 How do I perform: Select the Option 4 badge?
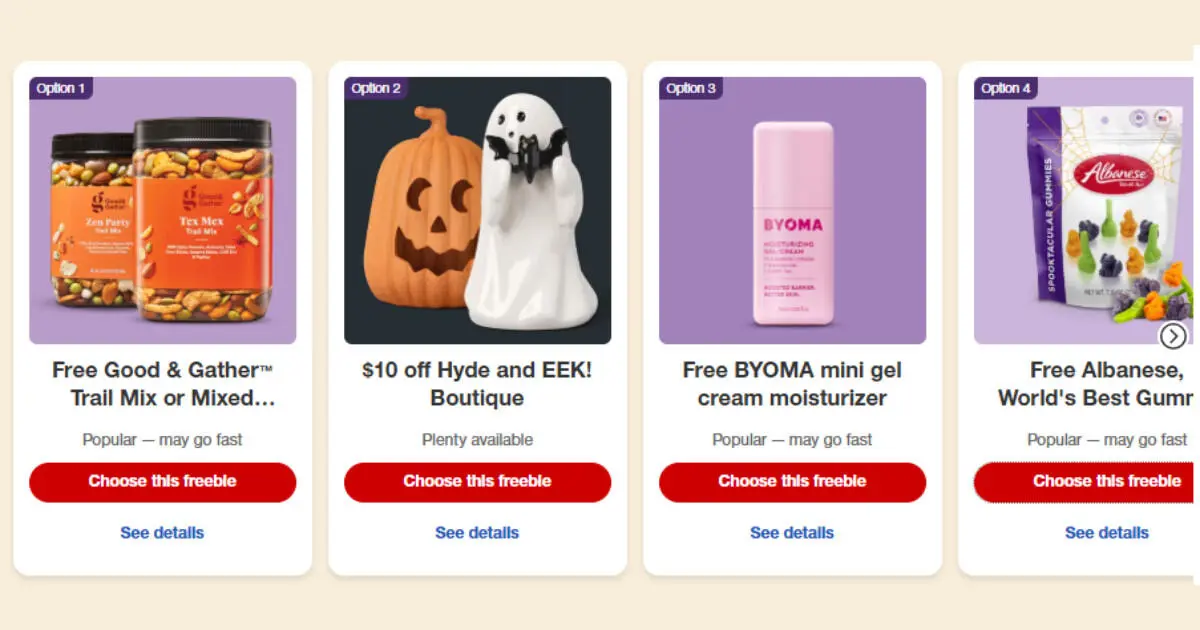point(1006,88)
